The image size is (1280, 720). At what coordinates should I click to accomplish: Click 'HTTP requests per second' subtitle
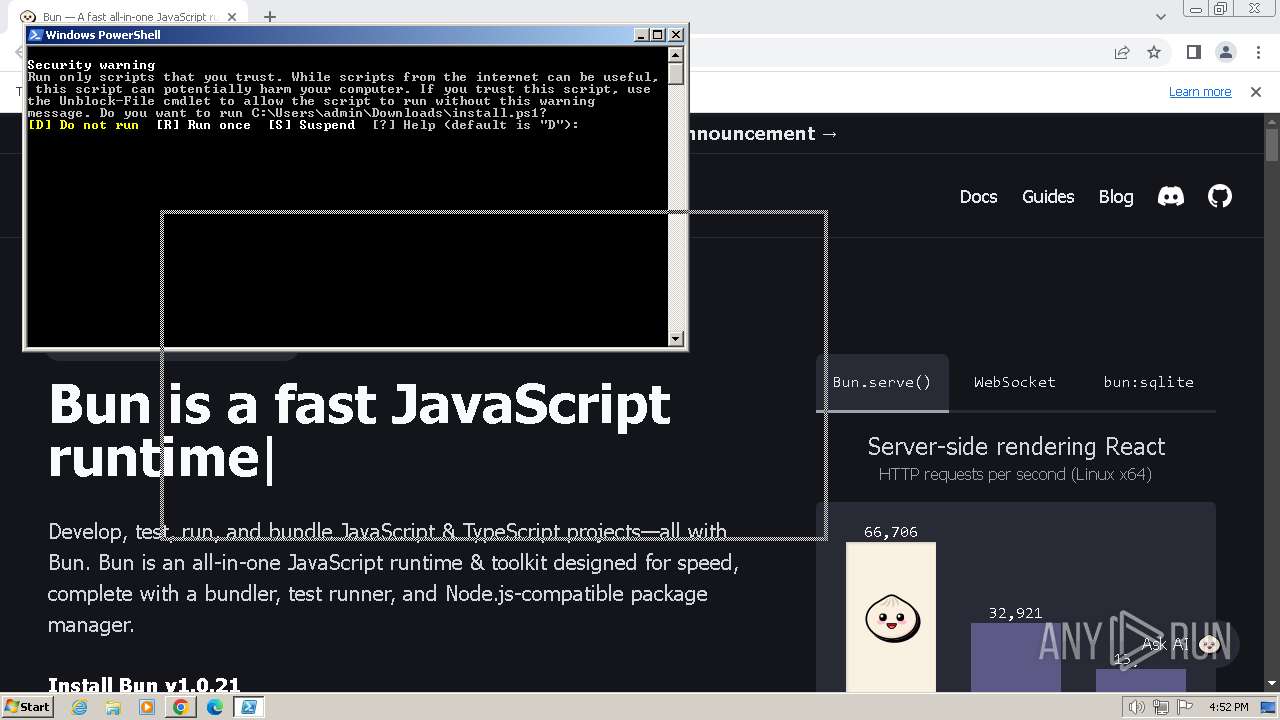[x=1015, y=475]
